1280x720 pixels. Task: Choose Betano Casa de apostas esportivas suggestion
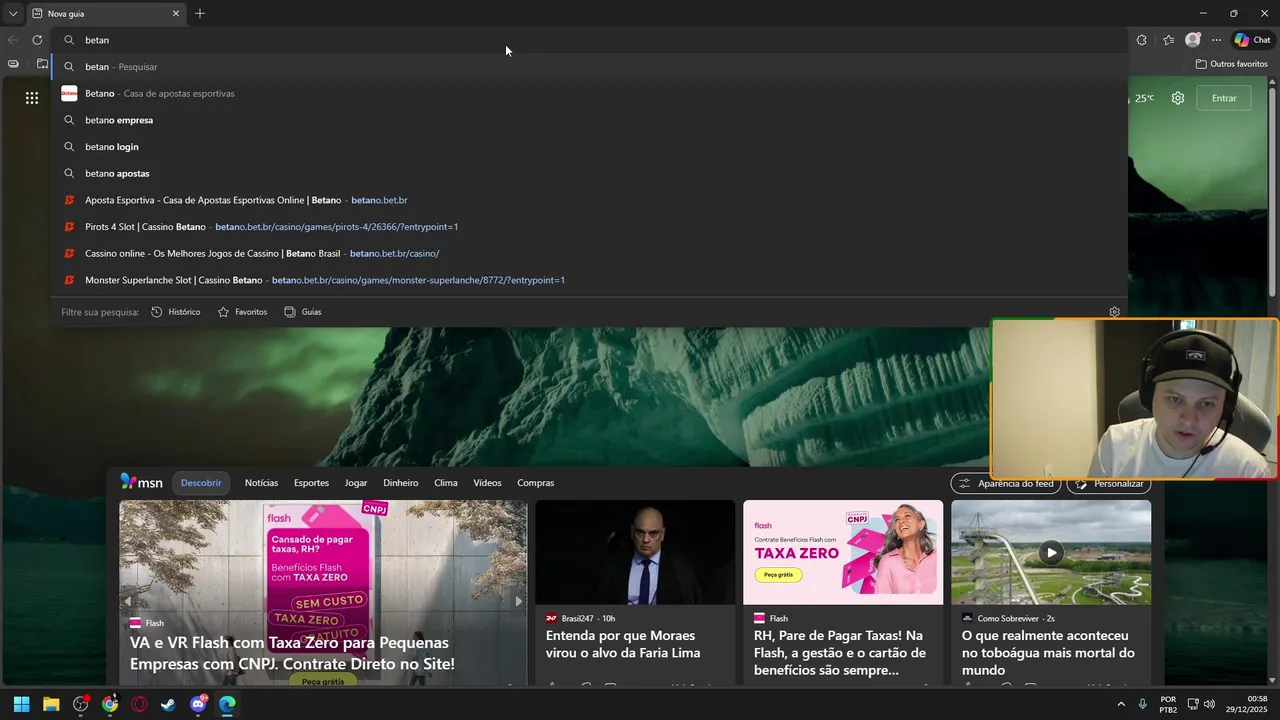coord(590,93)
